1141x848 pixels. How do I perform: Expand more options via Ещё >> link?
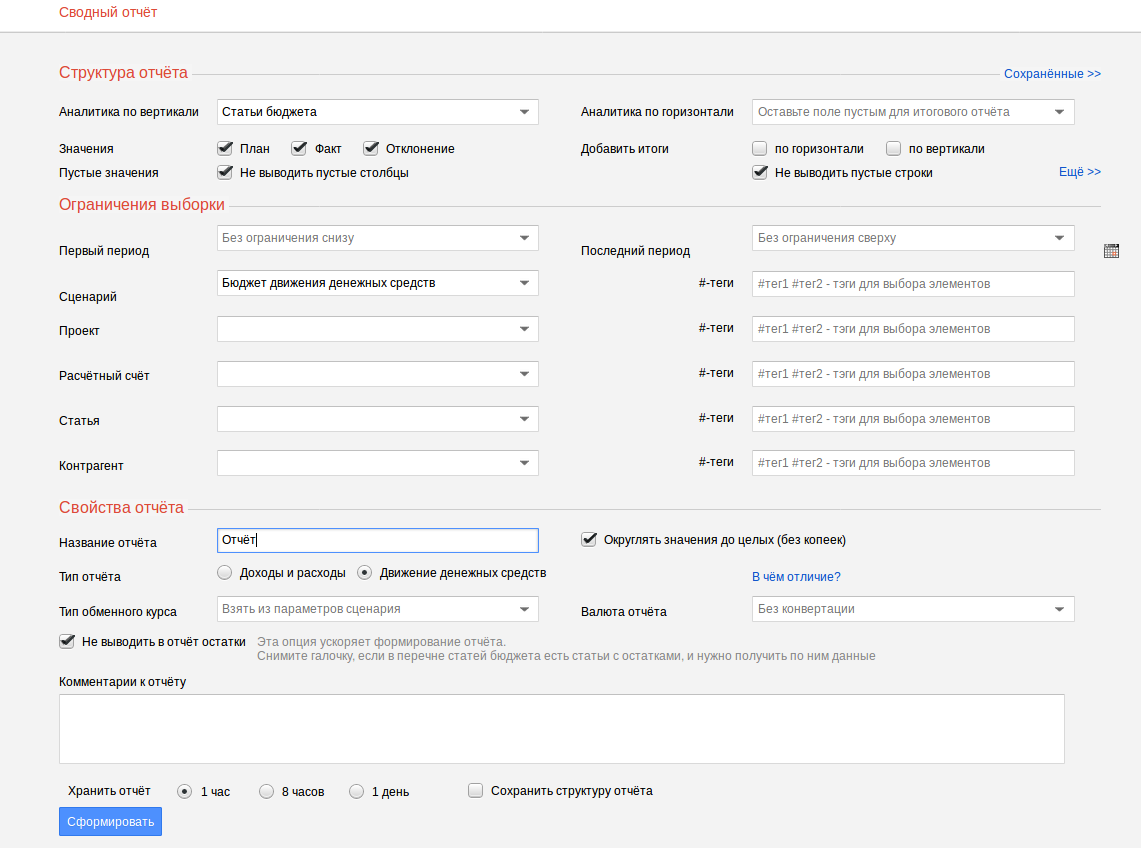(x=1080, y=172)
